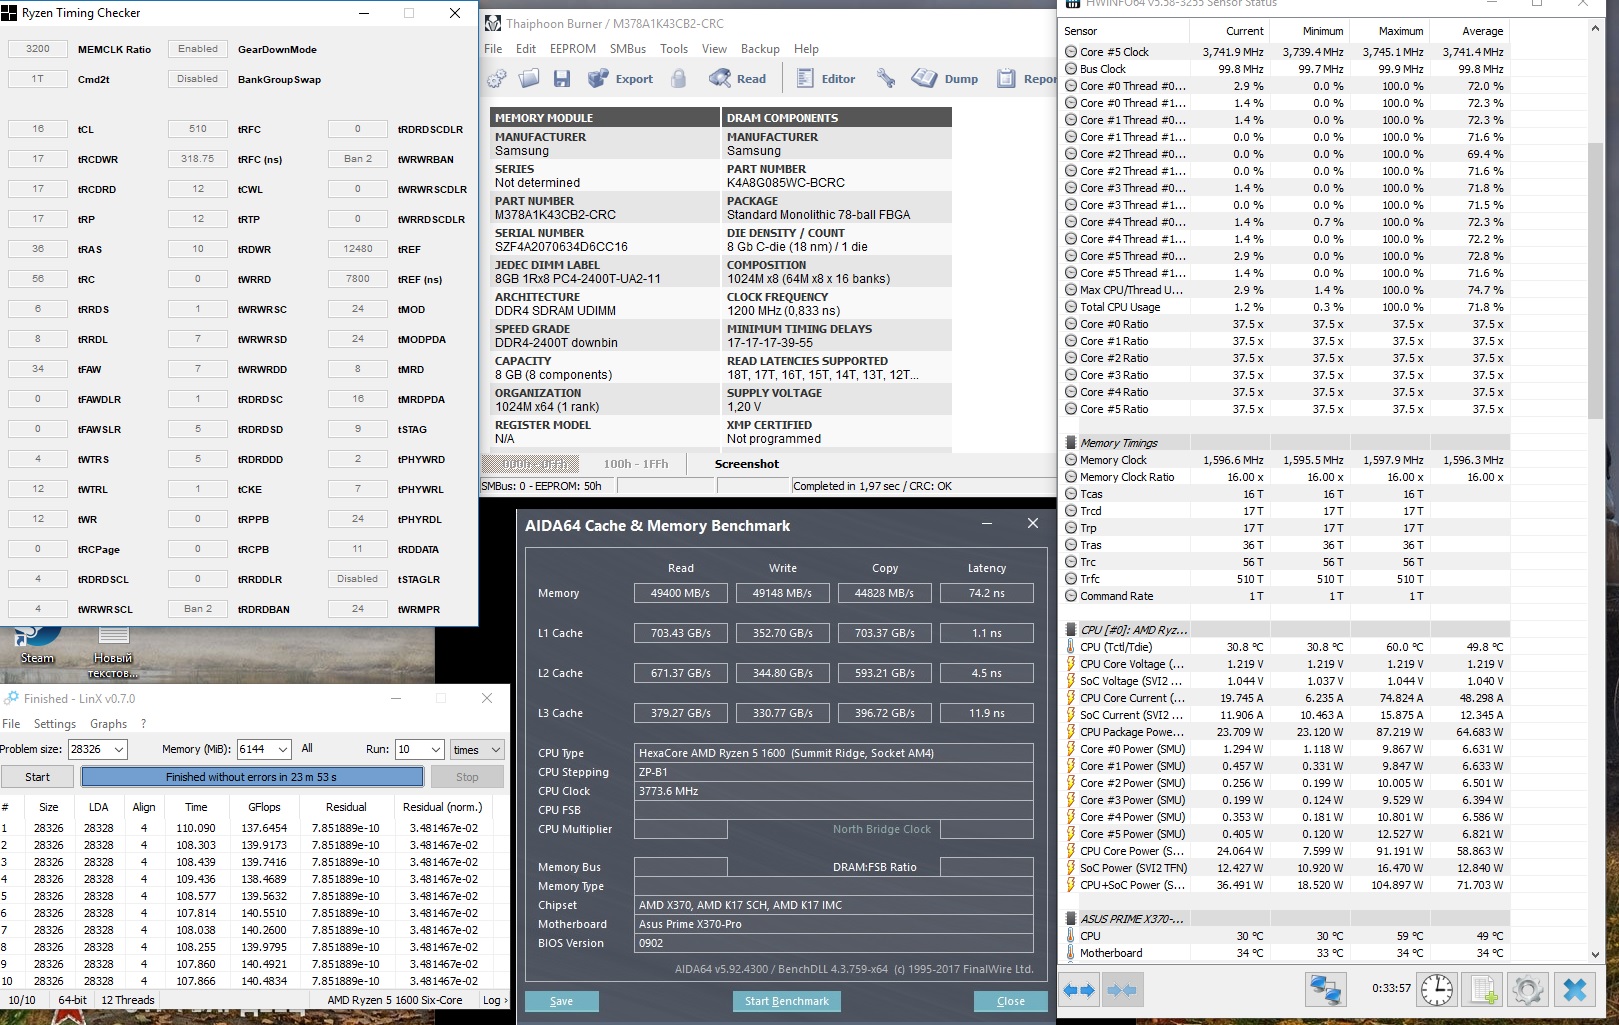Viewport: 1619px width, 1025px height.
Task: Open the Backup menu in Thaiphoon Burner
Action: pos(760,49)
